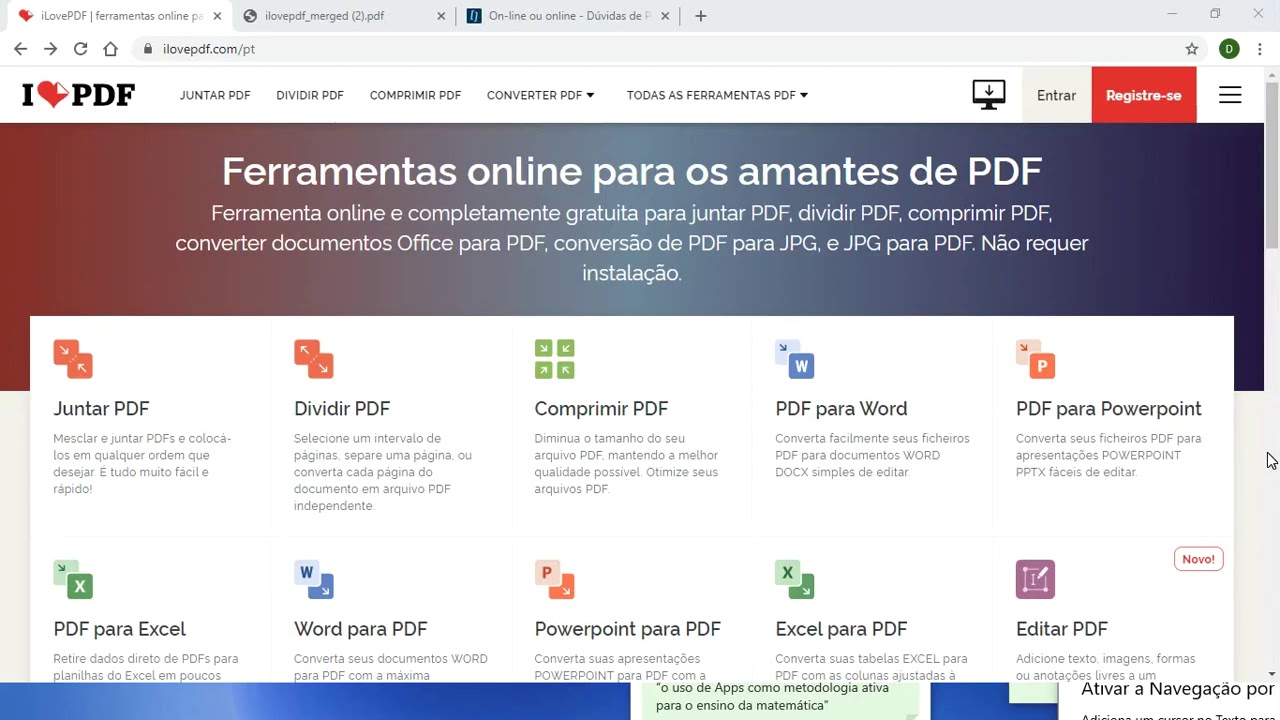Open the Comprimir PDF tool title
Screen dimensions: 1280x720
click(x=601, y=408)
